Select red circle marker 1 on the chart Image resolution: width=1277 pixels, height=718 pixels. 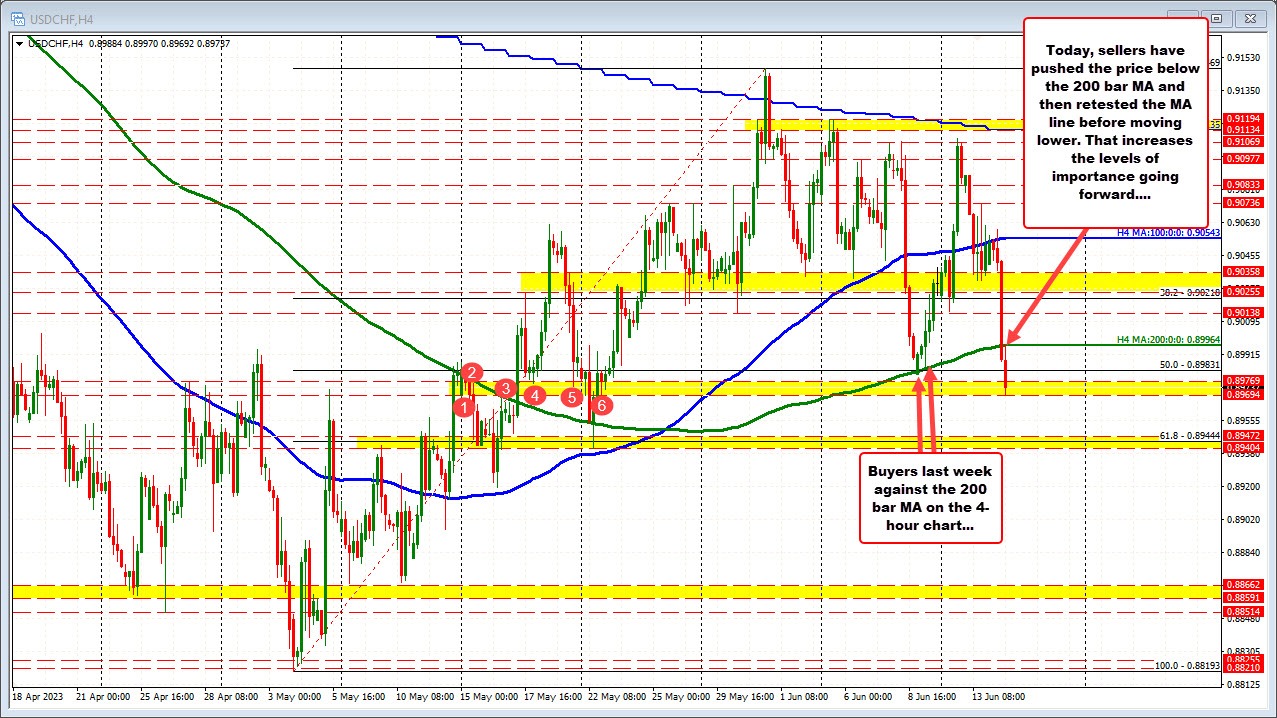464,406
